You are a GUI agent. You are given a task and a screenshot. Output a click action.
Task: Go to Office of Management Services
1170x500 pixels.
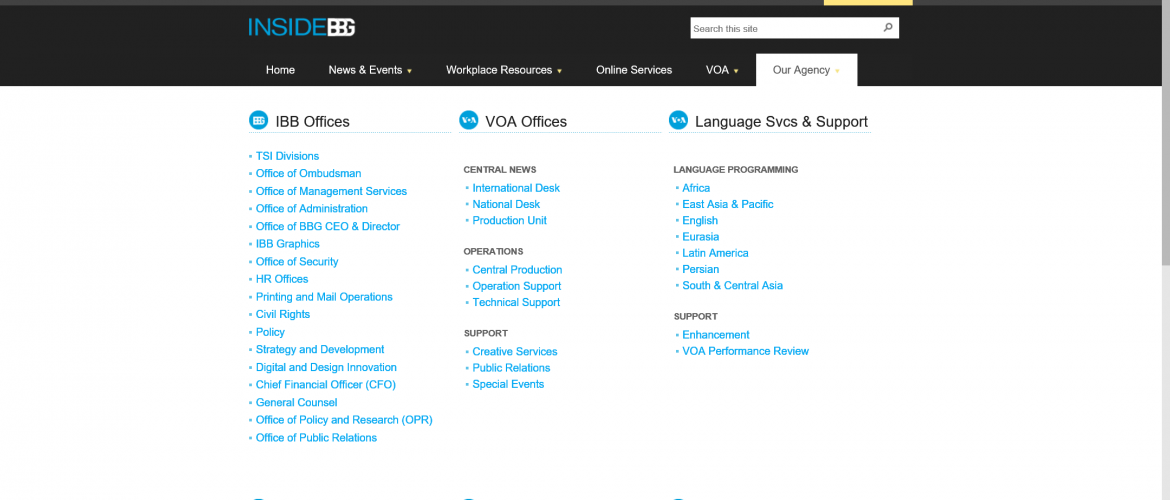(331, 191)
